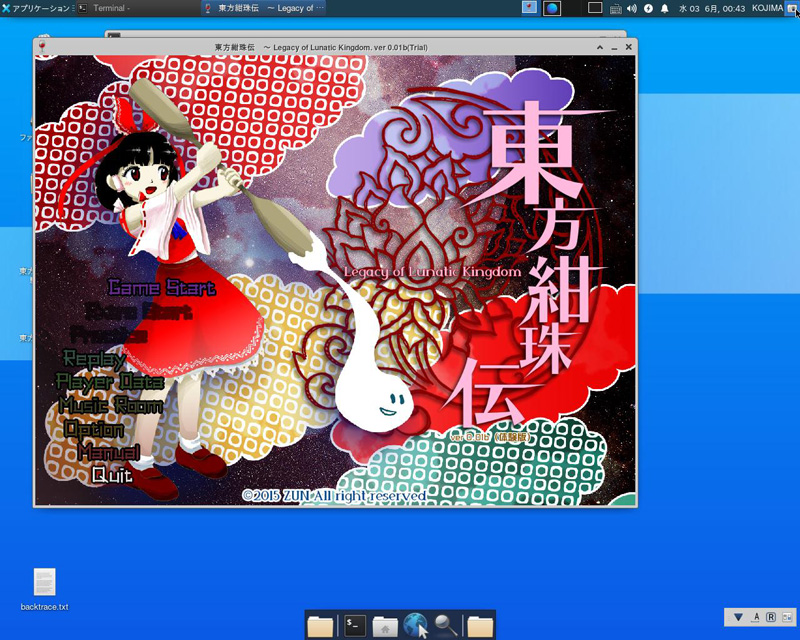Click the underlined A input mode indicator
Viewport: 800px width, 640px height.
pyautogui.click(x=756, y=617)
